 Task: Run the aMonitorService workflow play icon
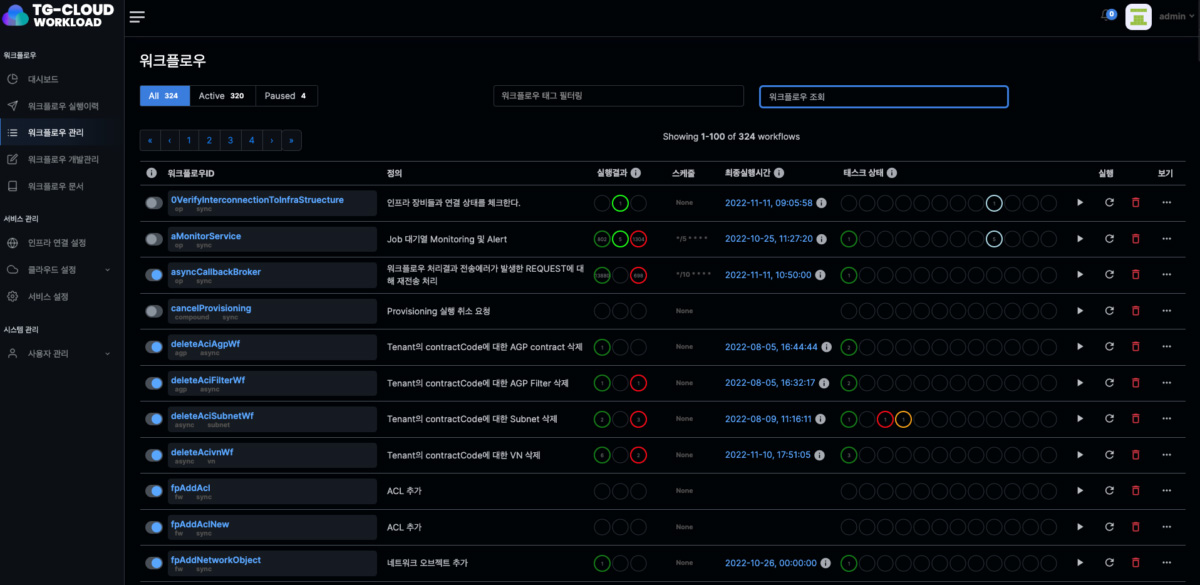[1079, 239]
